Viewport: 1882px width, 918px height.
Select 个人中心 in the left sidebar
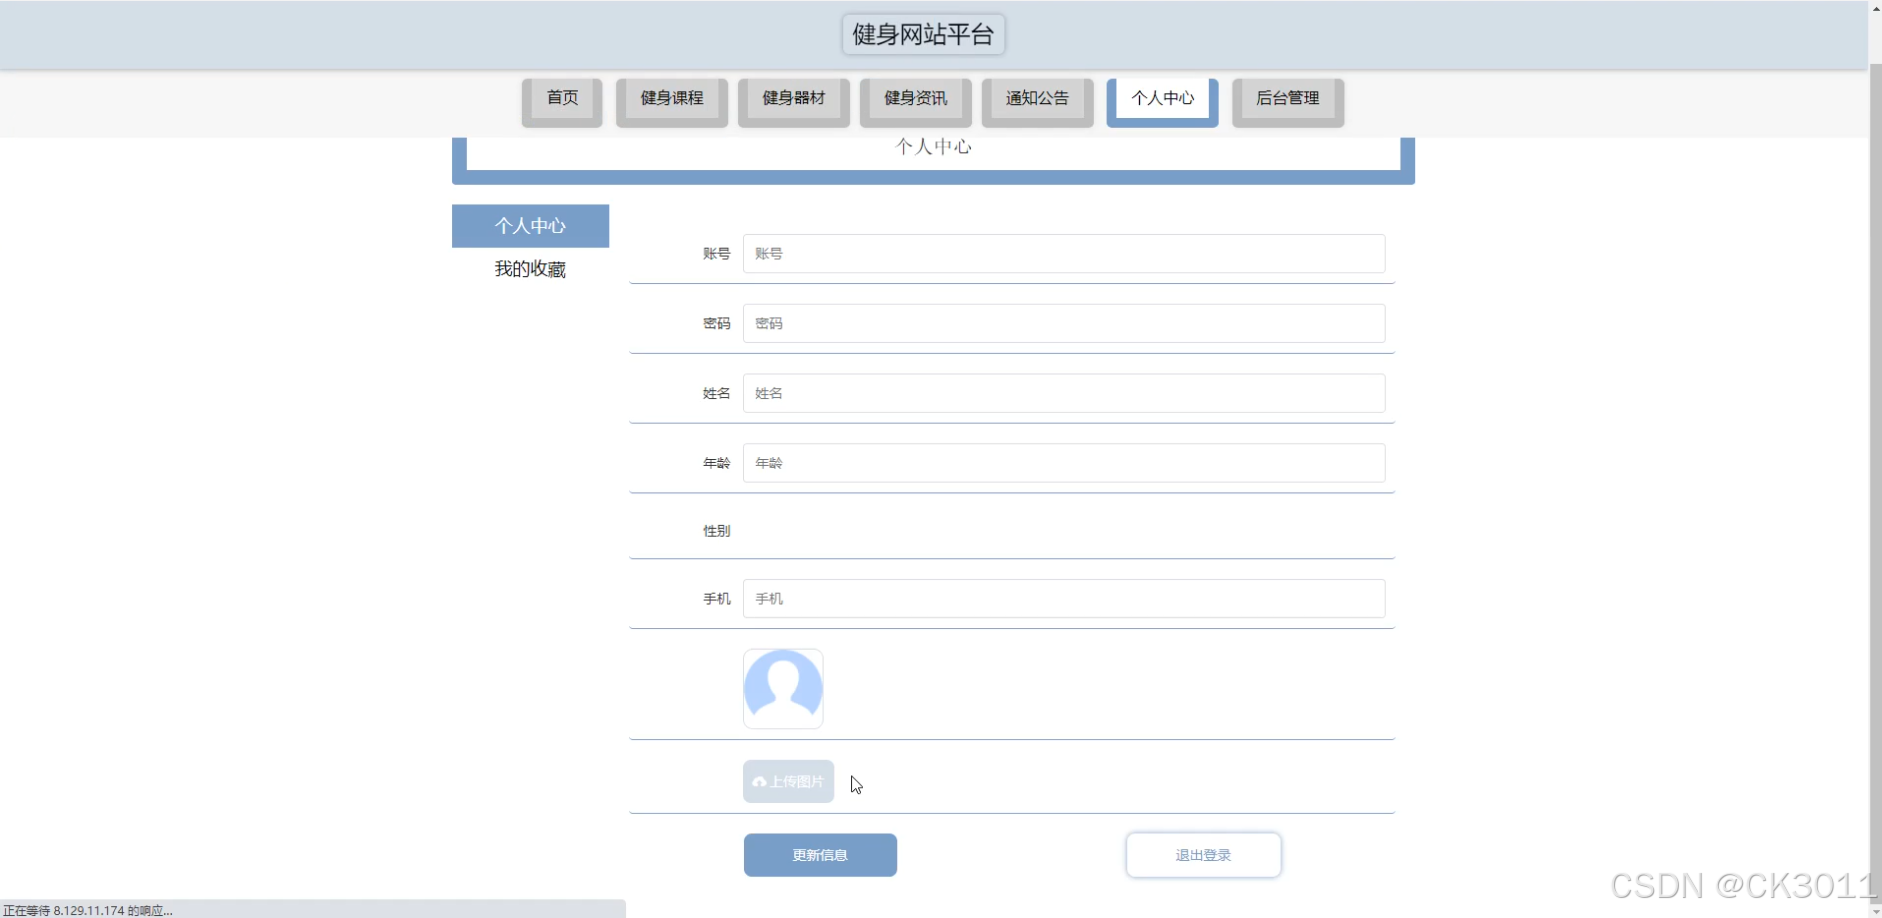click(x=530, y=225)
